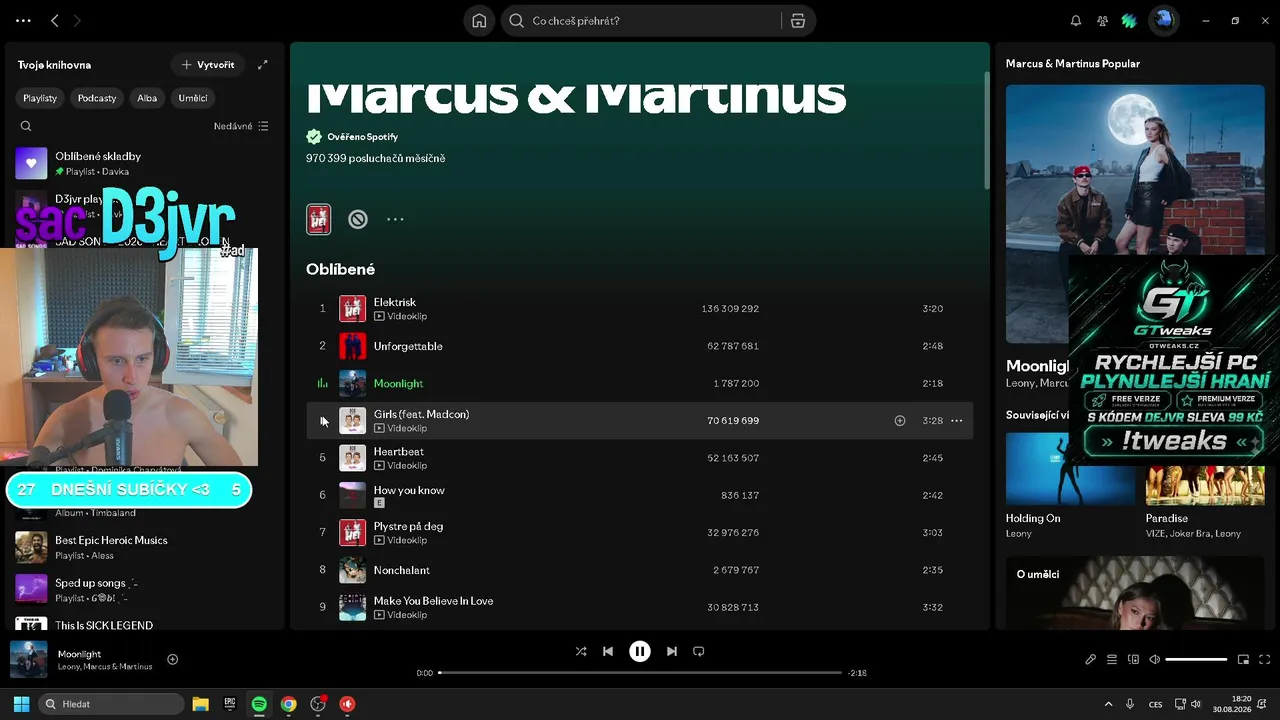Open Moonlight title in now-playing bar
The image size is (1280, 720).
(x=79, y=654)
